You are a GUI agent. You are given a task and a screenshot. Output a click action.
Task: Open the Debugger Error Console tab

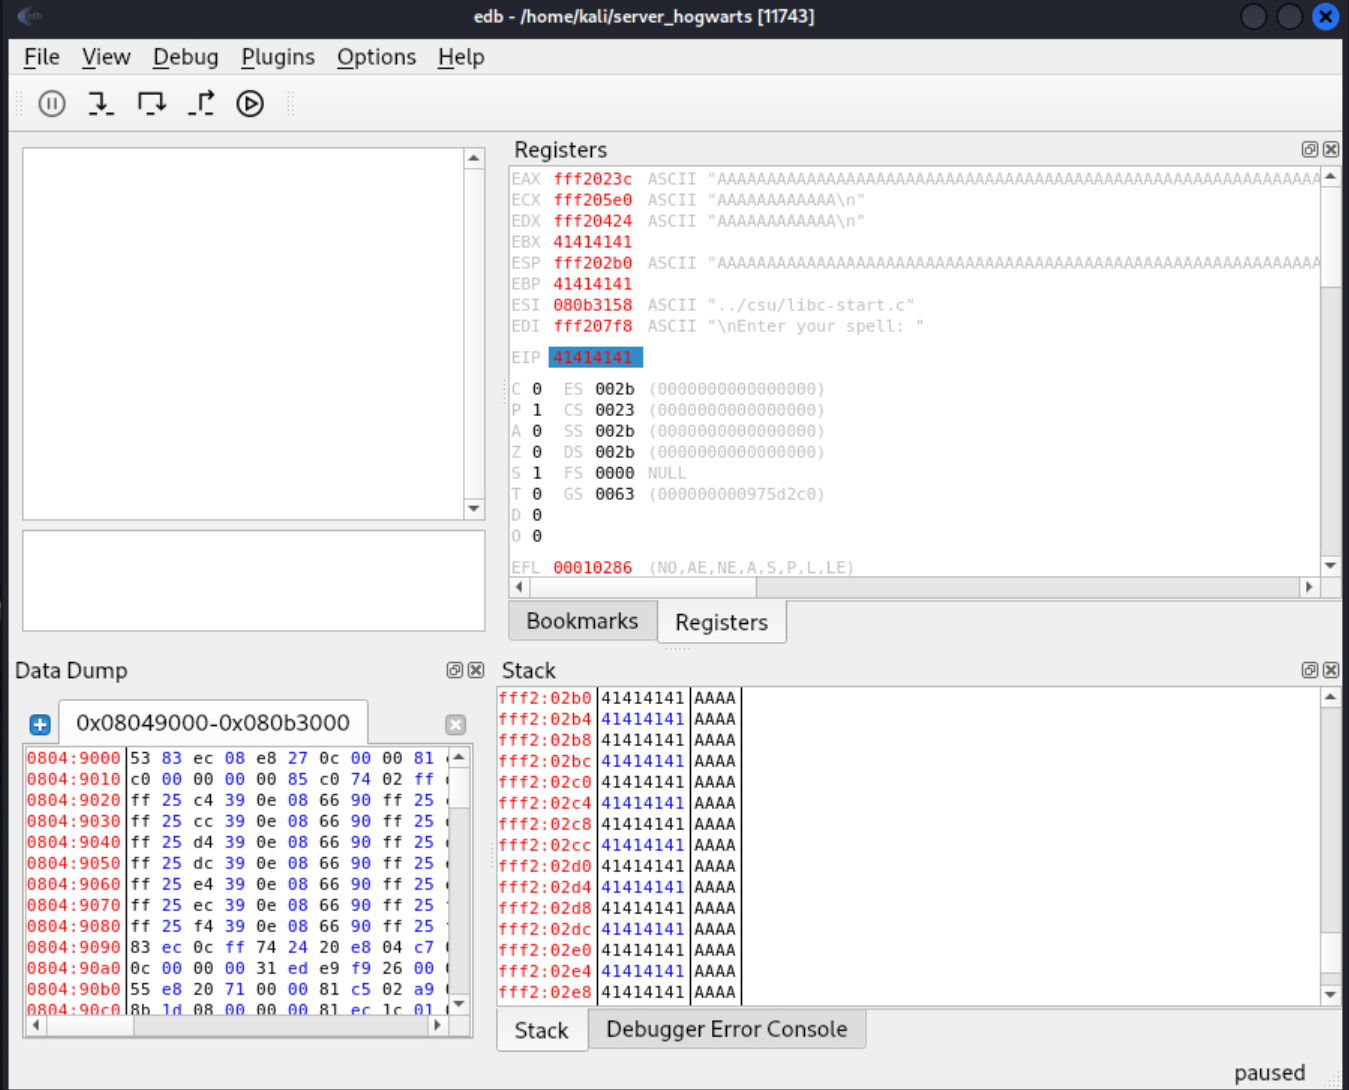point(726,1029)
